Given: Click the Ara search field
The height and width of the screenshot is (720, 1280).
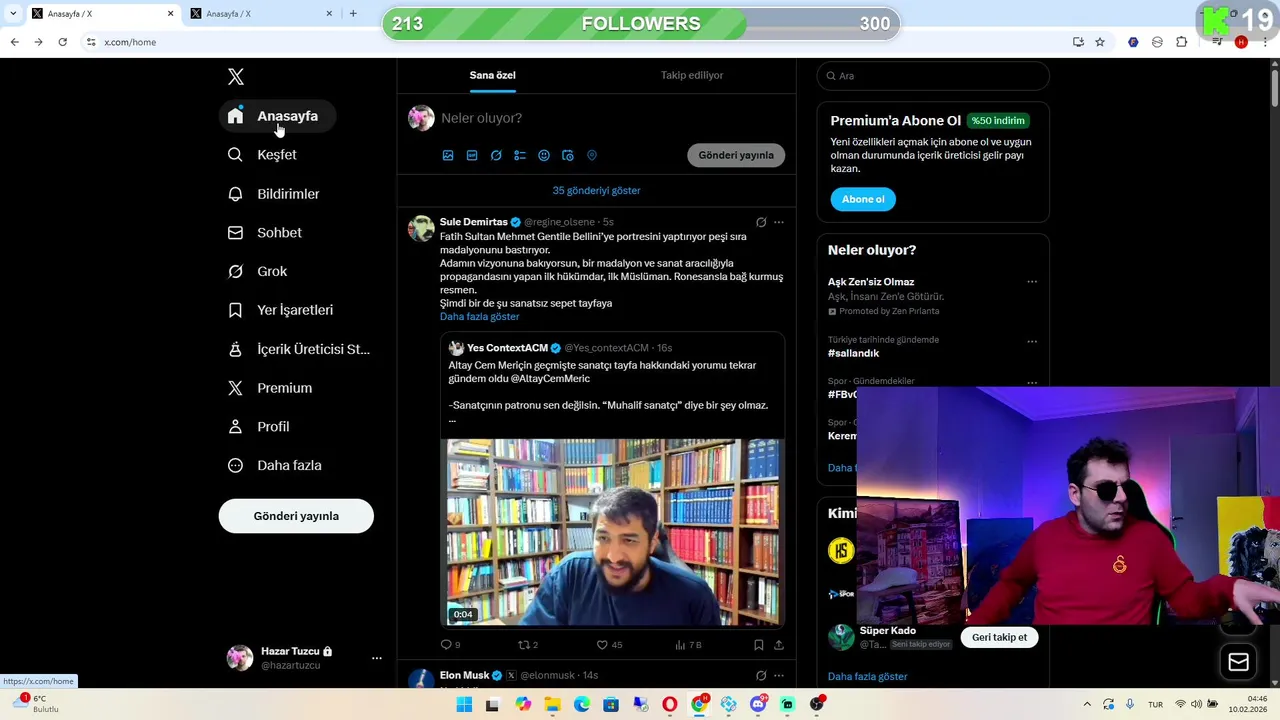Looking at the screenshot, I should click(932, 76).
